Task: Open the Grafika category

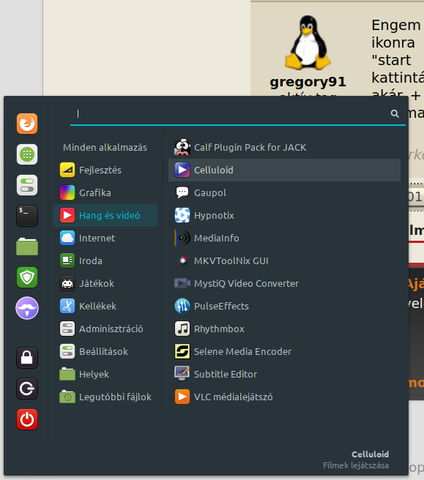Action: pos(105,193)
